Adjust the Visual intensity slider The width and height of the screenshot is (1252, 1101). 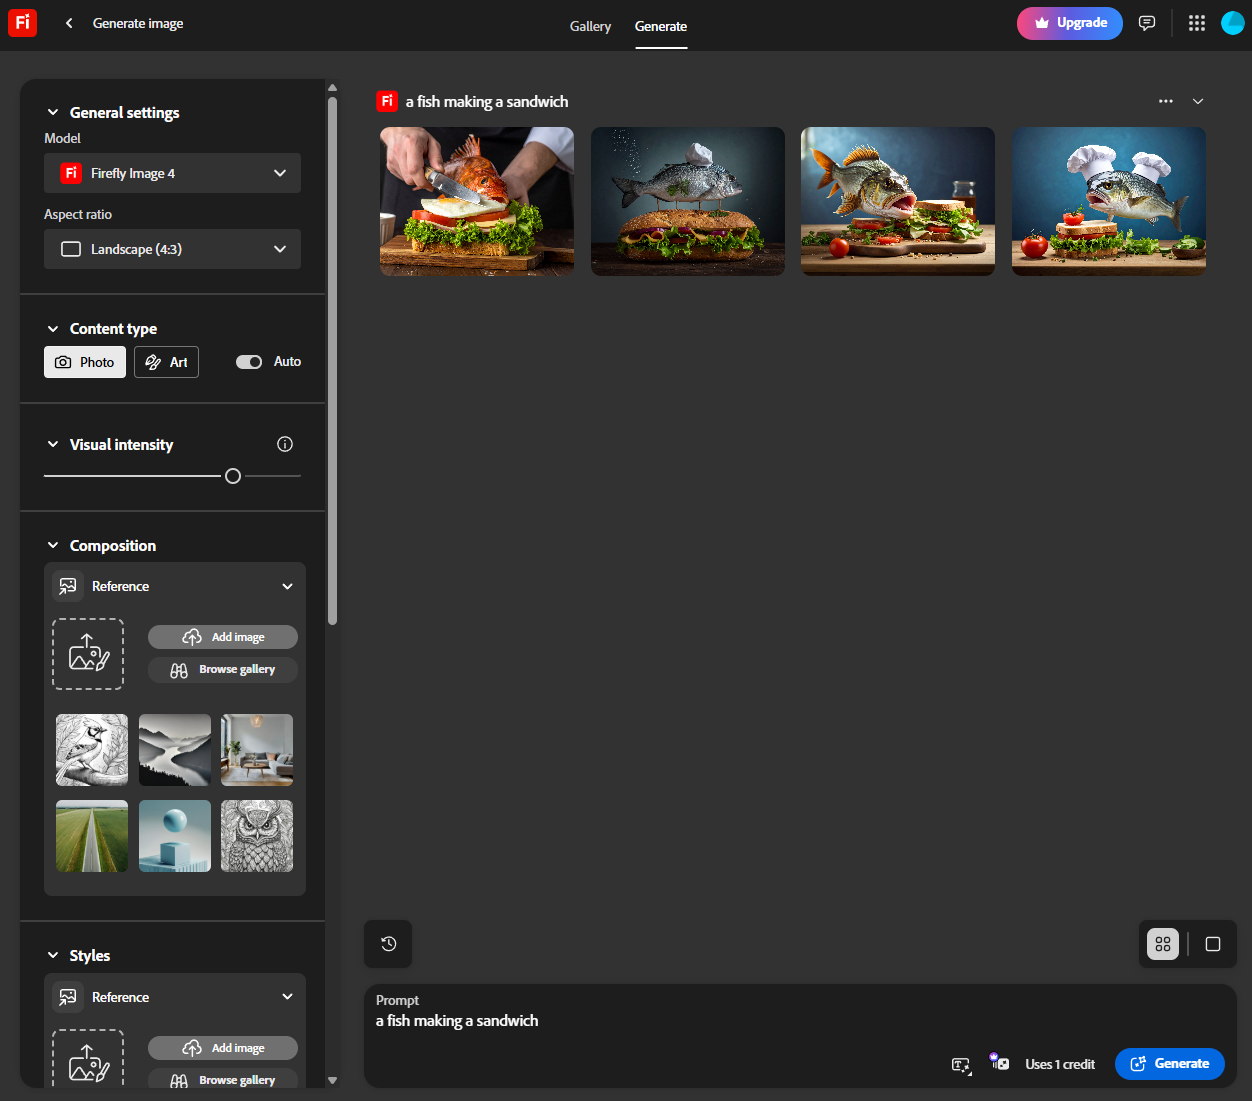click(232, 476)
